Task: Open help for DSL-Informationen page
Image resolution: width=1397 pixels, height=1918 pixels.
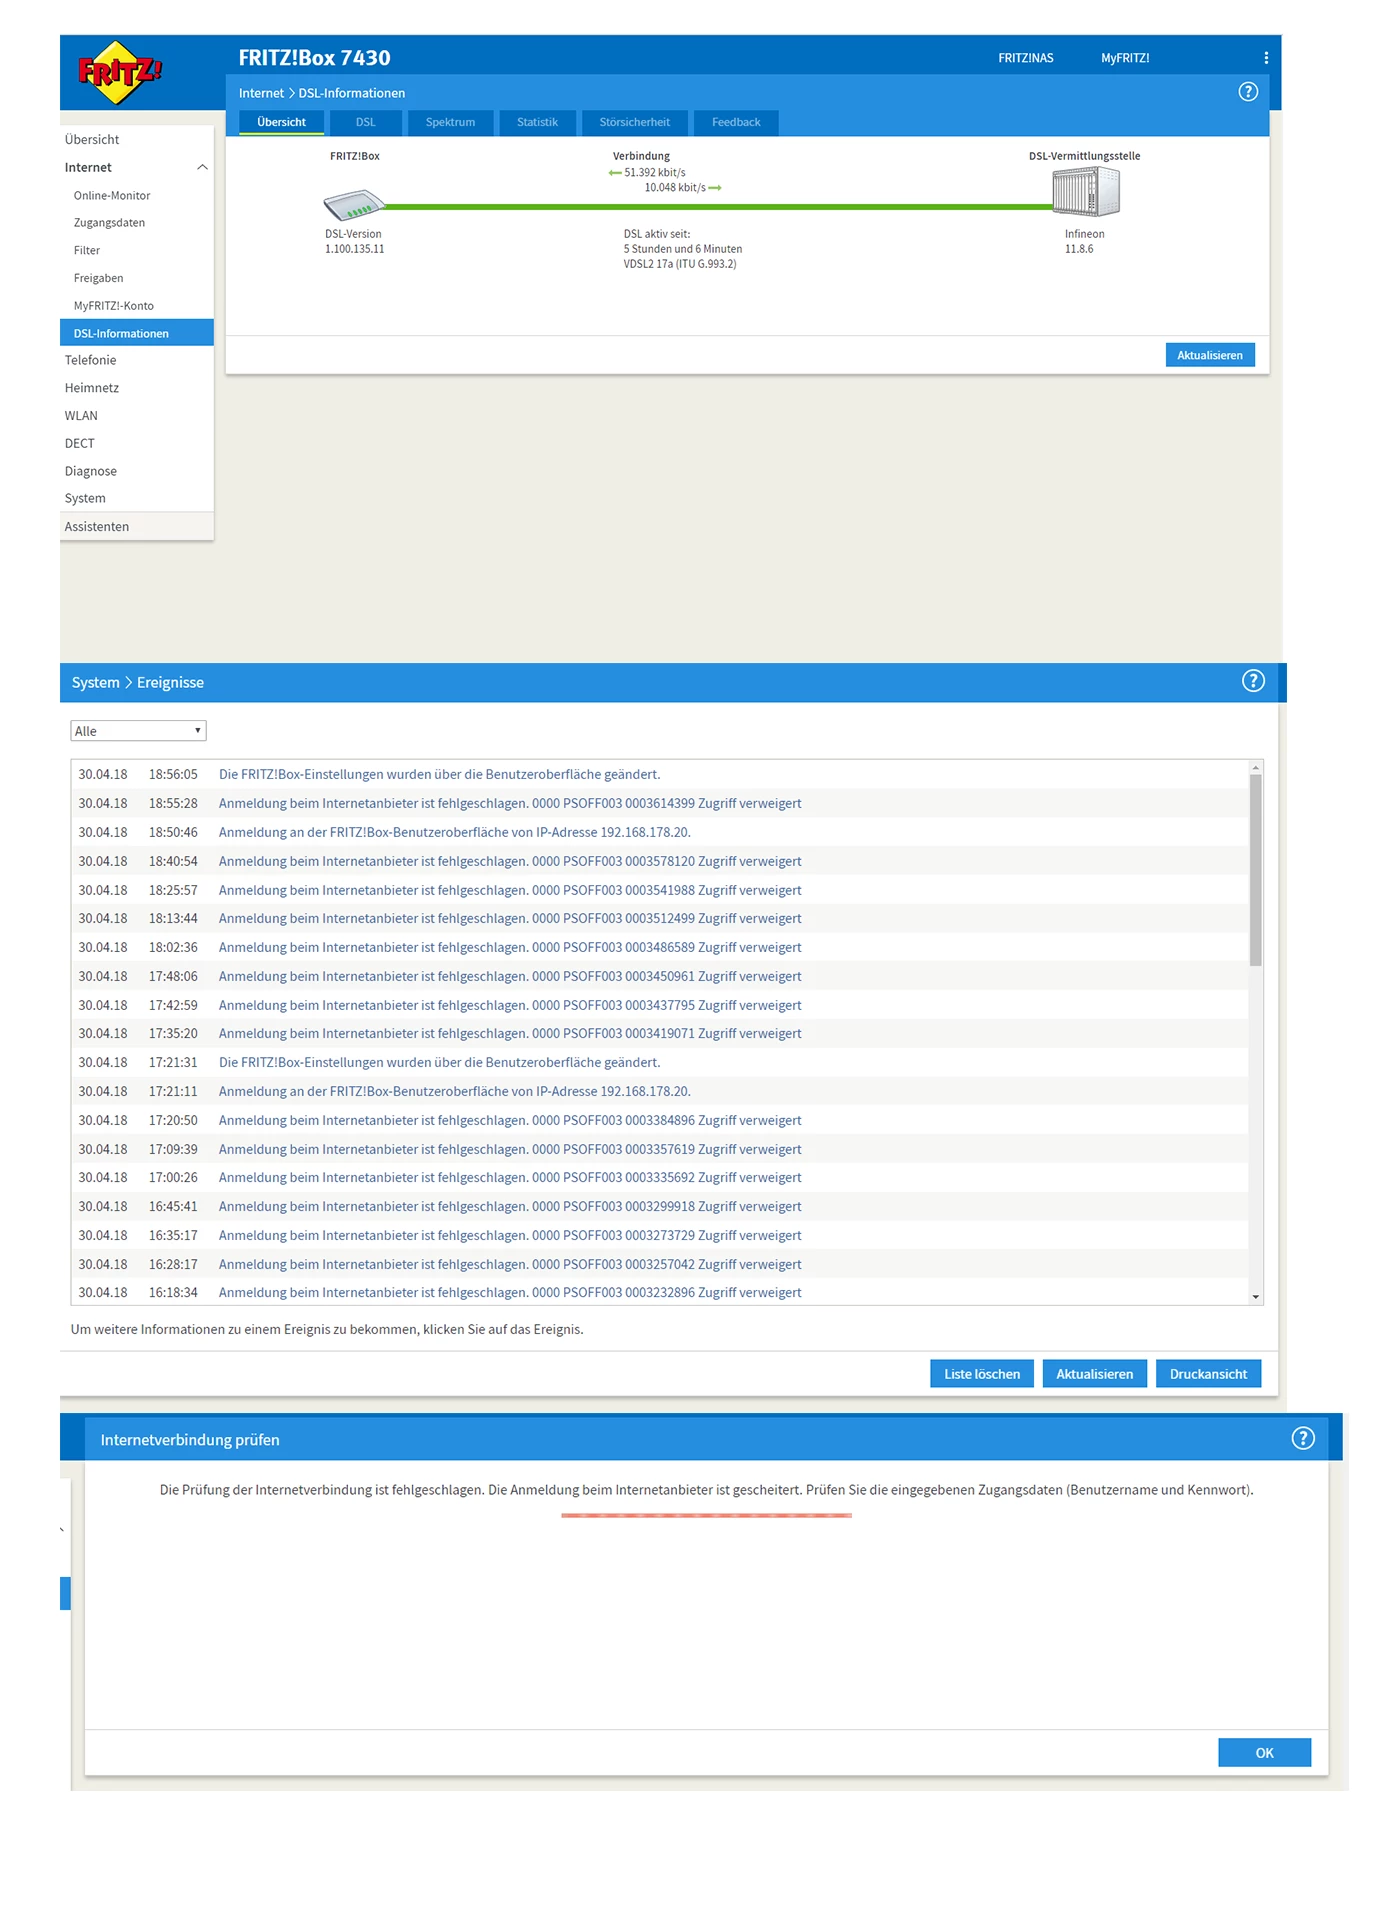Action: pos(1248,92)
